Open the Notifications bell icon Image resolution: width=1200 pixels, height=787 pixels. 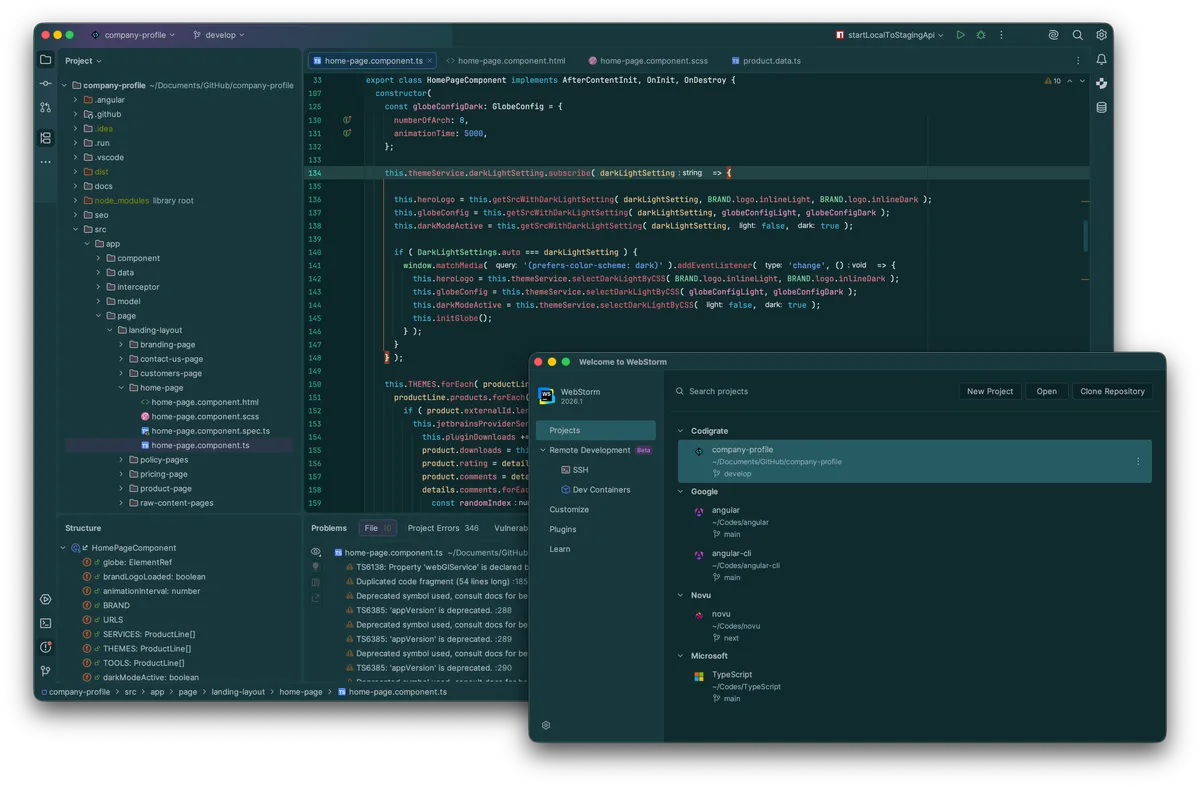tap(1101, 60)
